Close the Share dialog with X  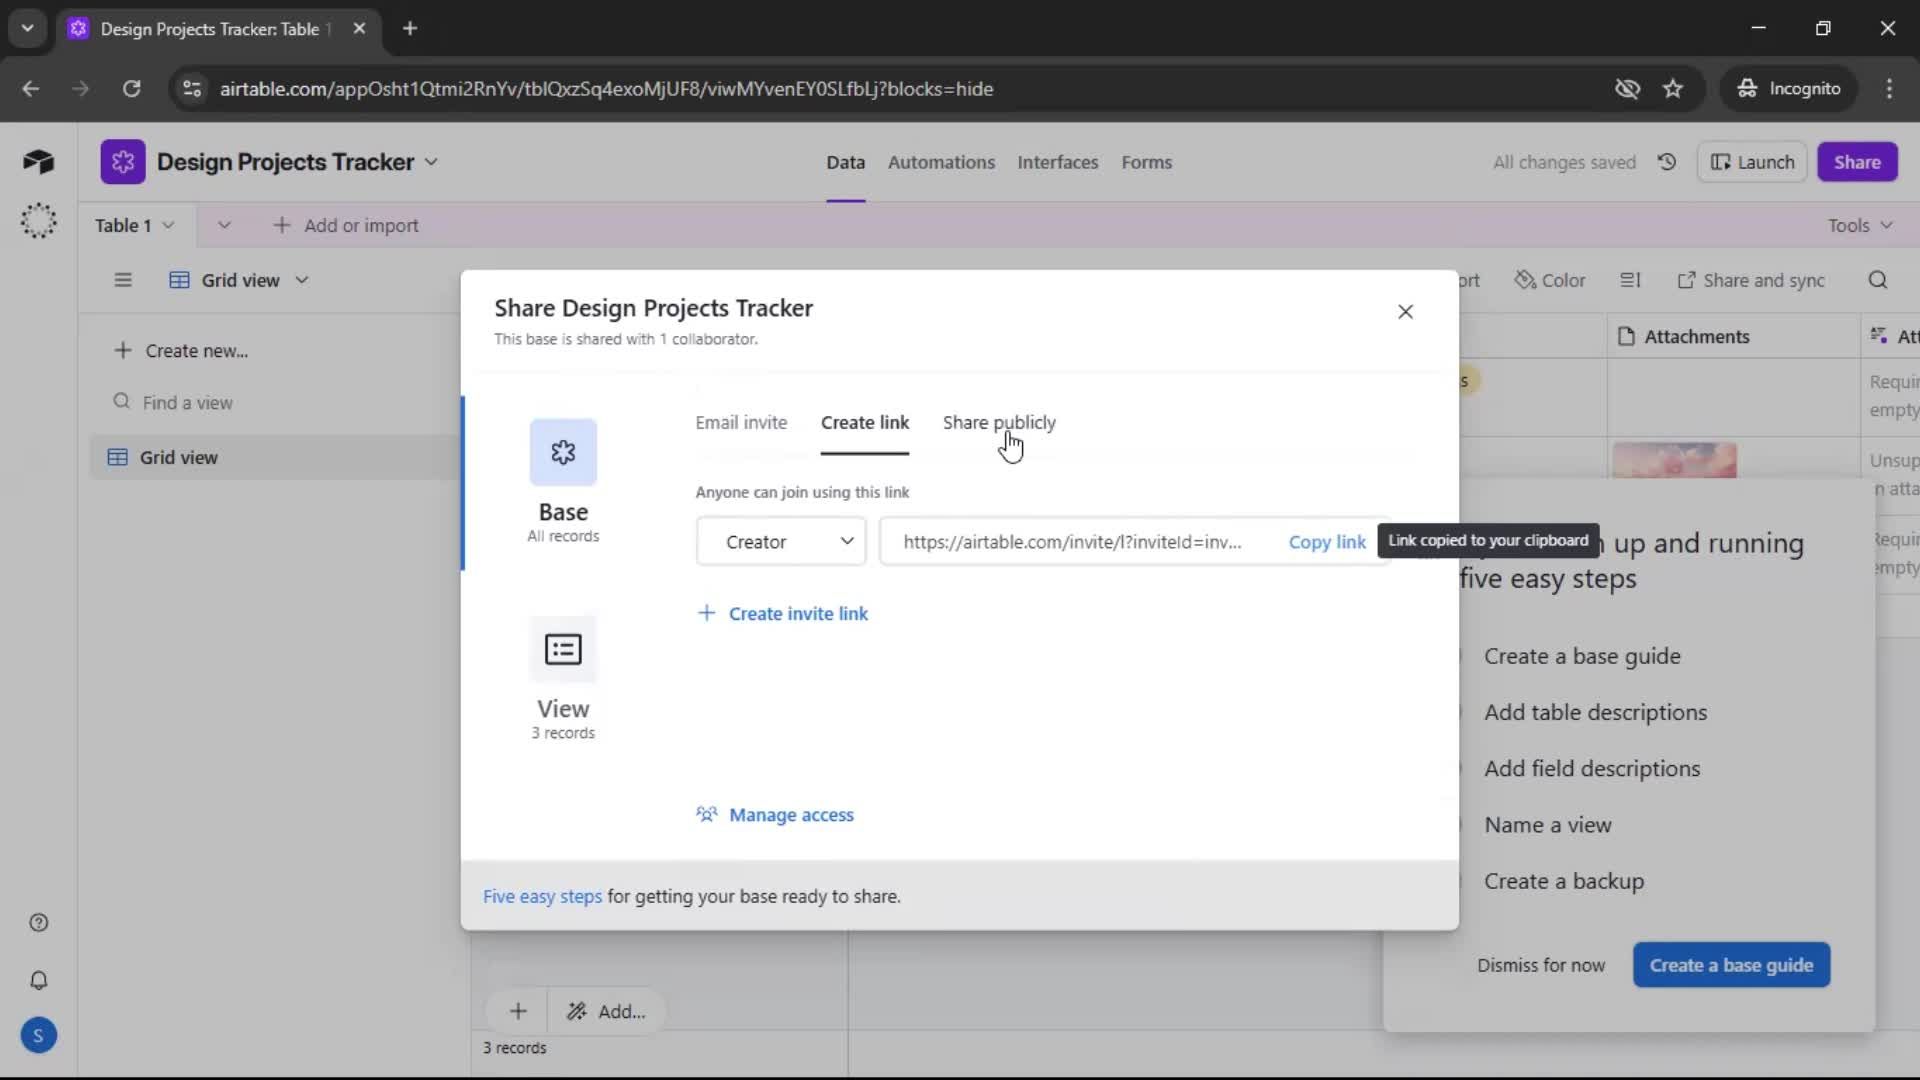(1405, 312)
